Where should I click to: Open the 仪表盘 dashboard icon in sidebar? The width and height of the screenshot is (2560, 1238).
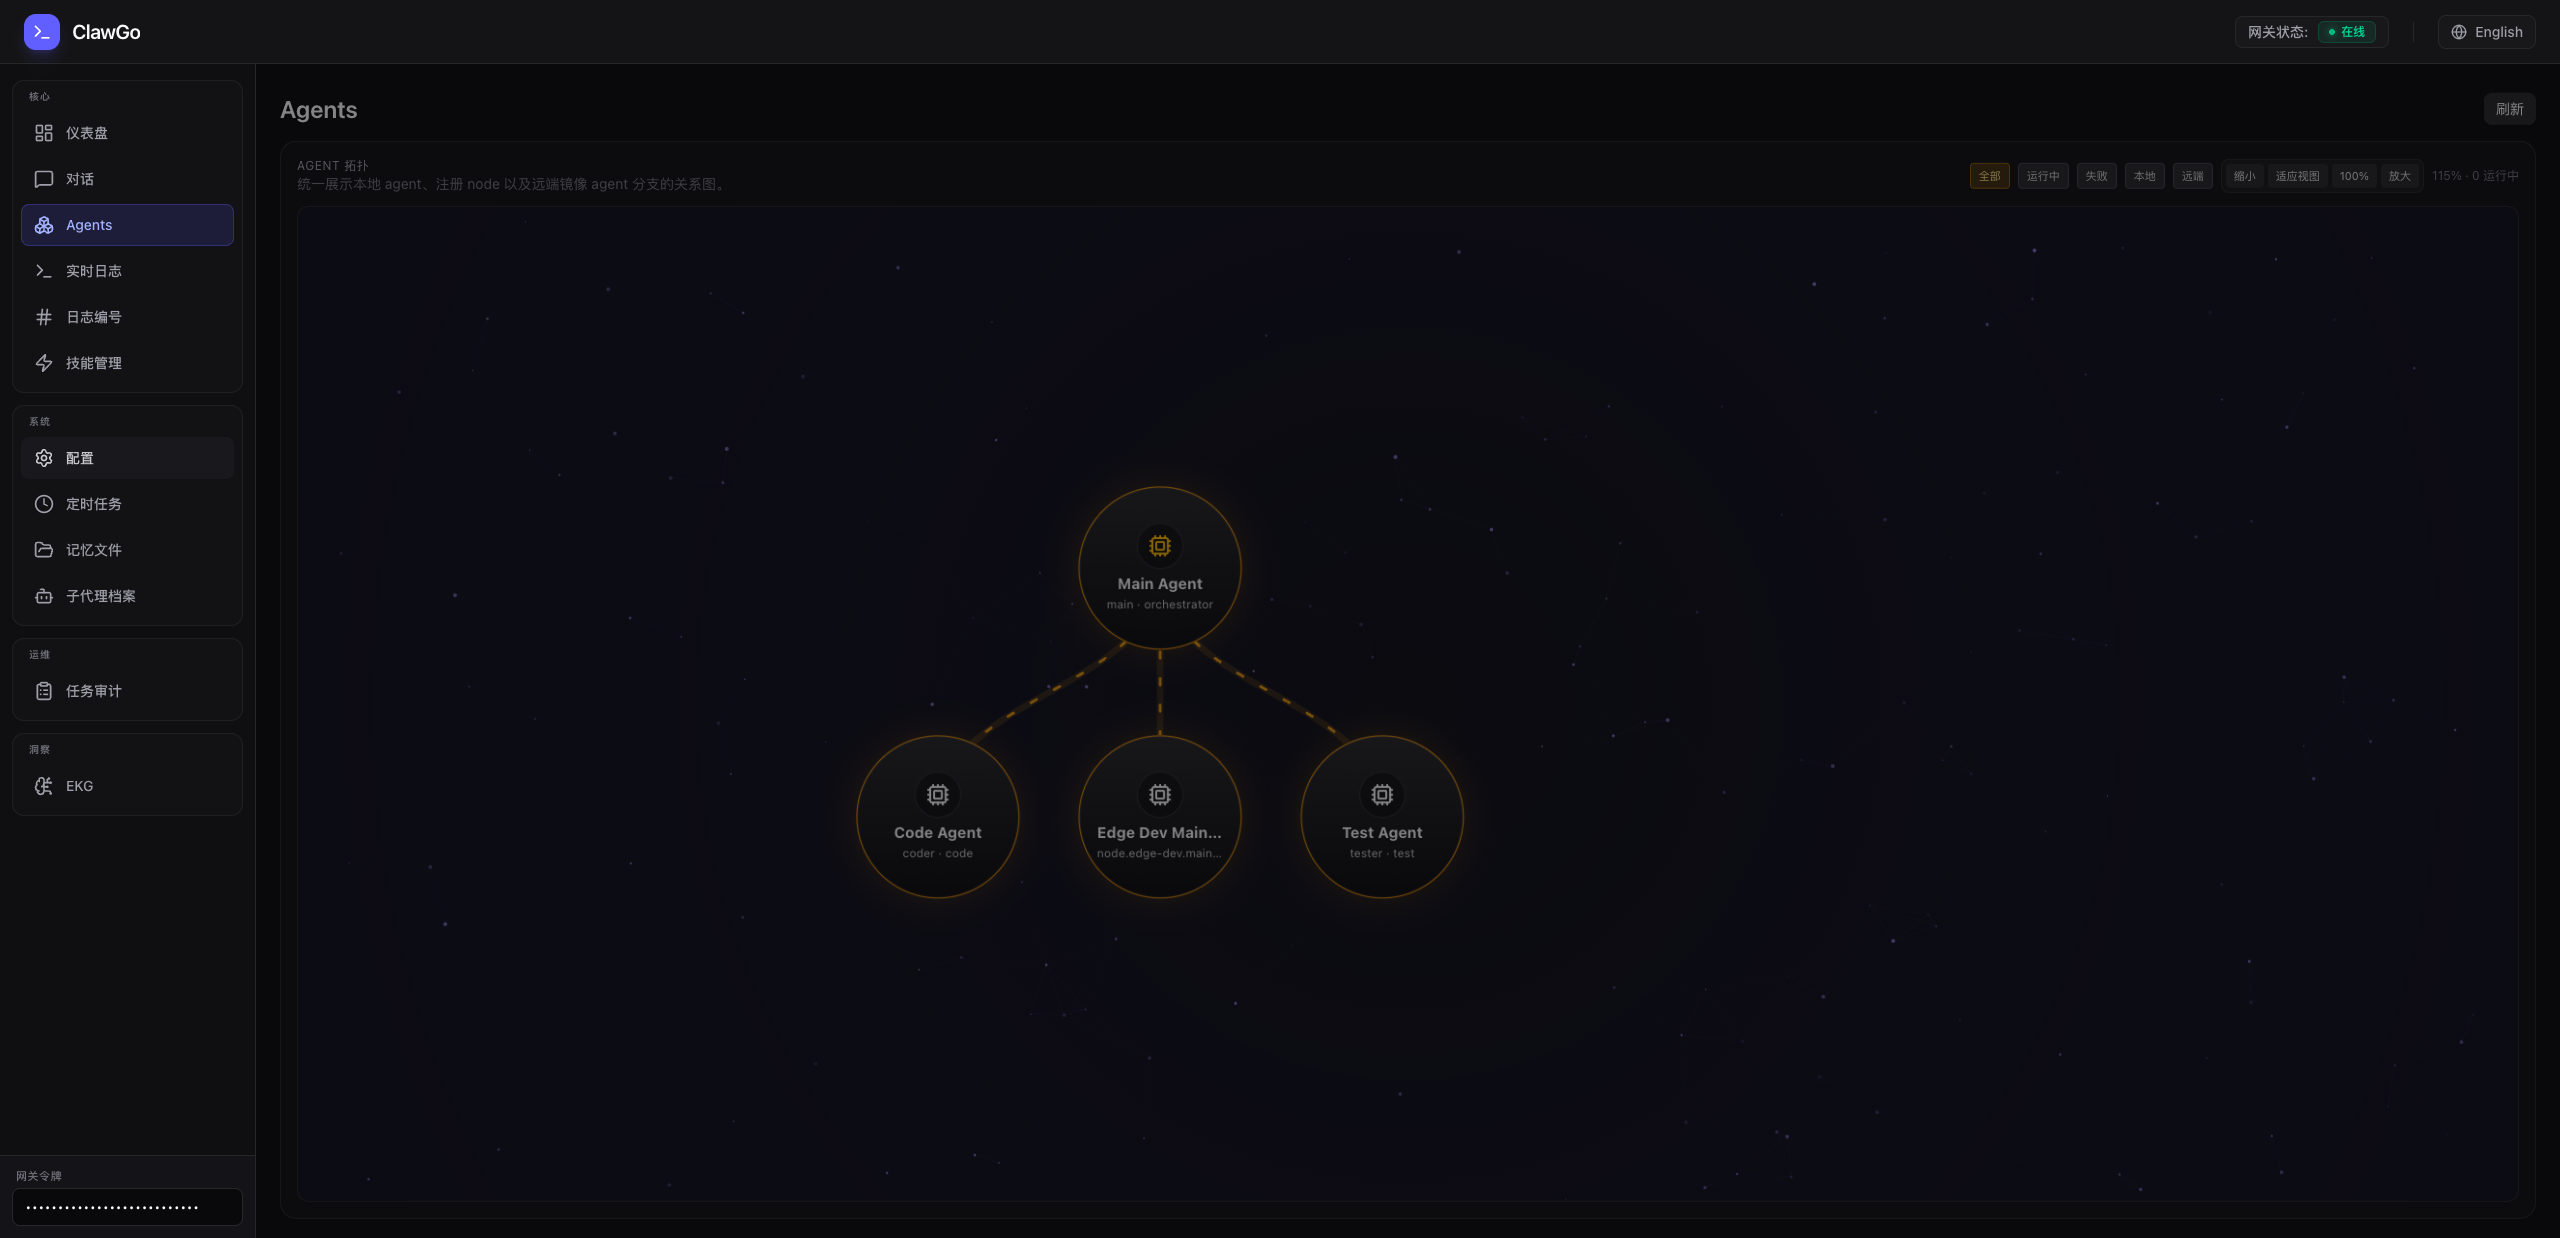(44, 132)
